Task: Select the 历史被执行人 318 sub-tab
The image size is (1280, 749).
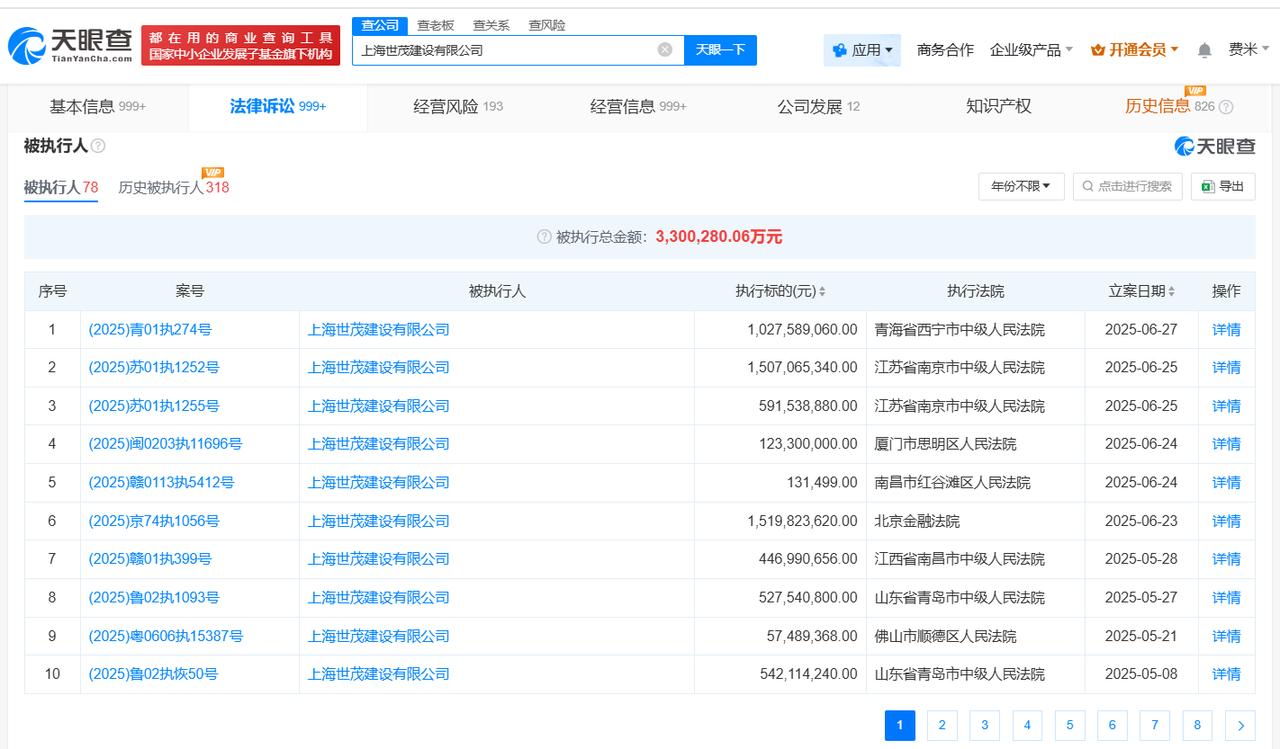Action: click(174, 187)
